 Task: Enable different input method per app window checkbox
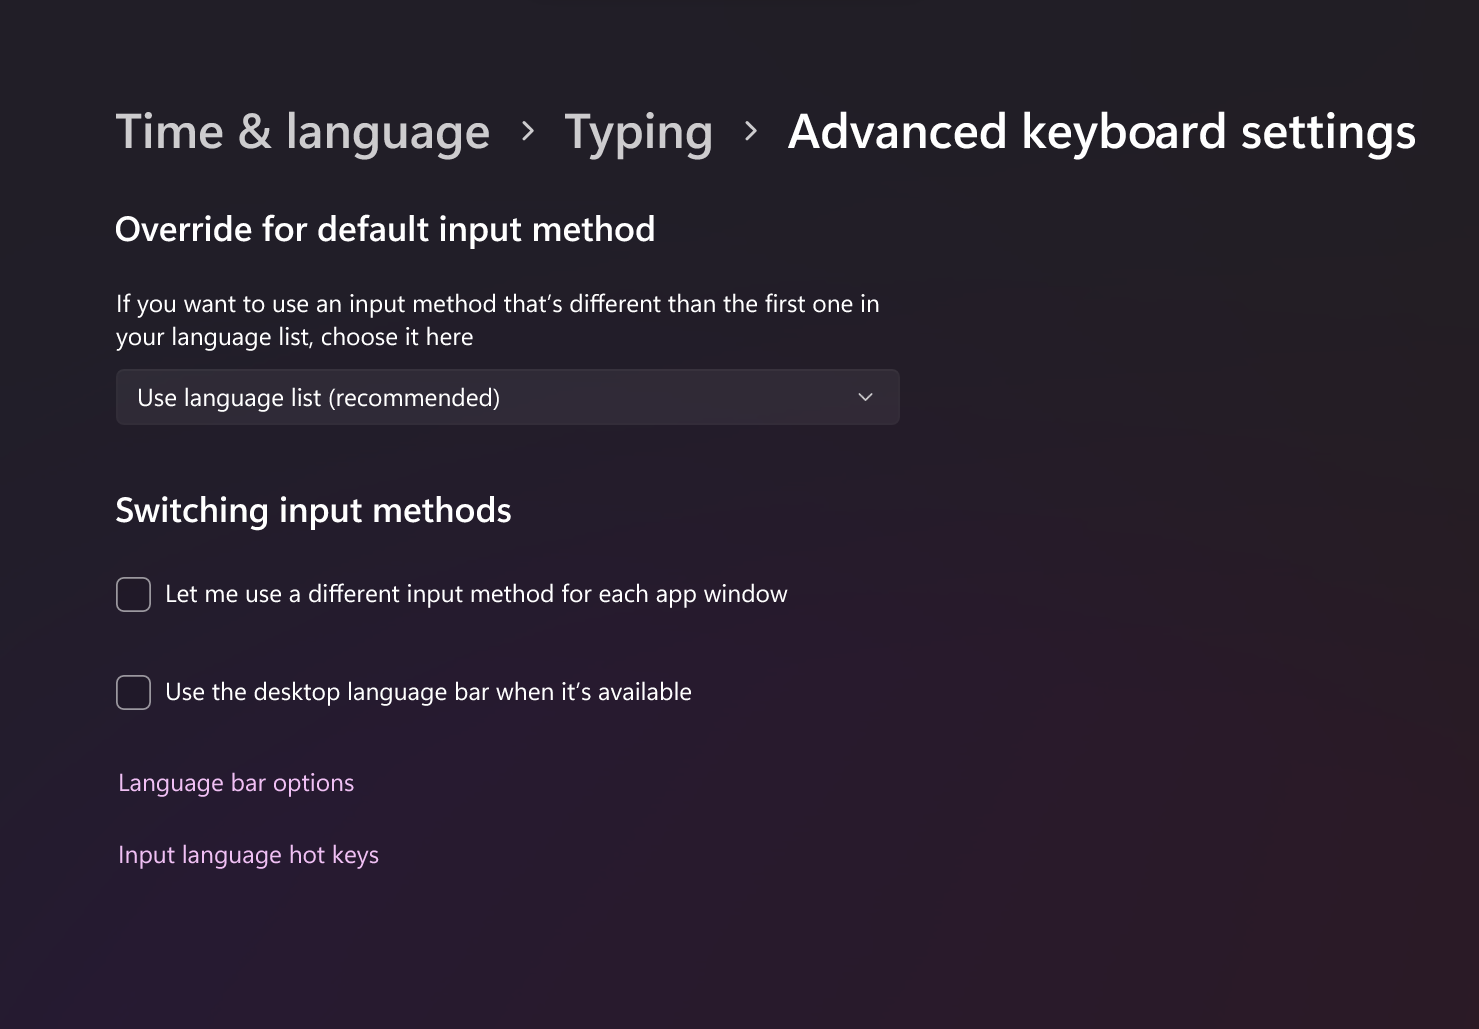pyautogui.click(x=133, y=594)
